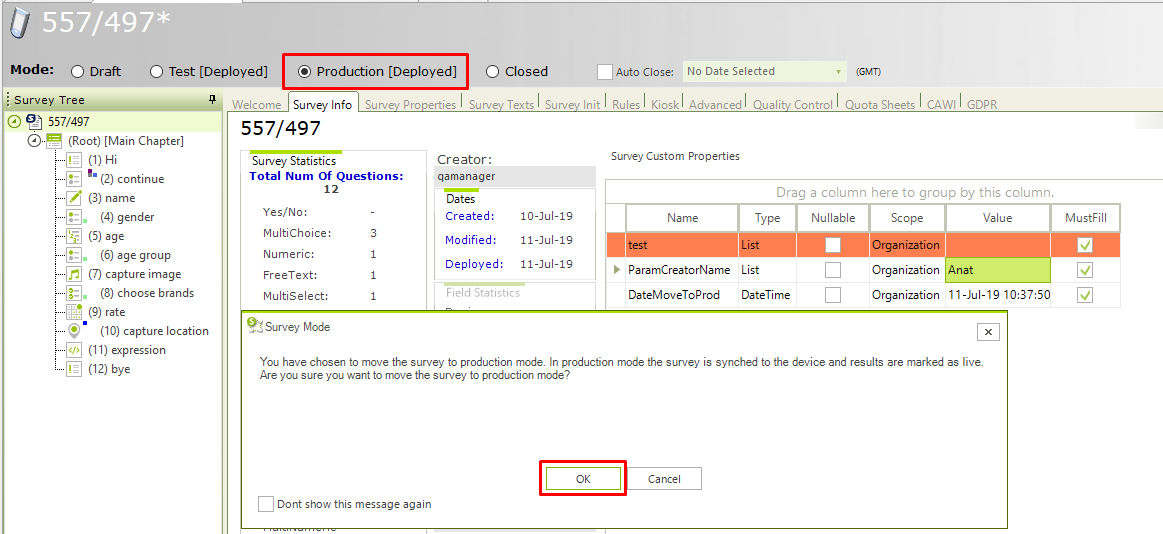Select (3) name in the survey tree

pos(111,198)
